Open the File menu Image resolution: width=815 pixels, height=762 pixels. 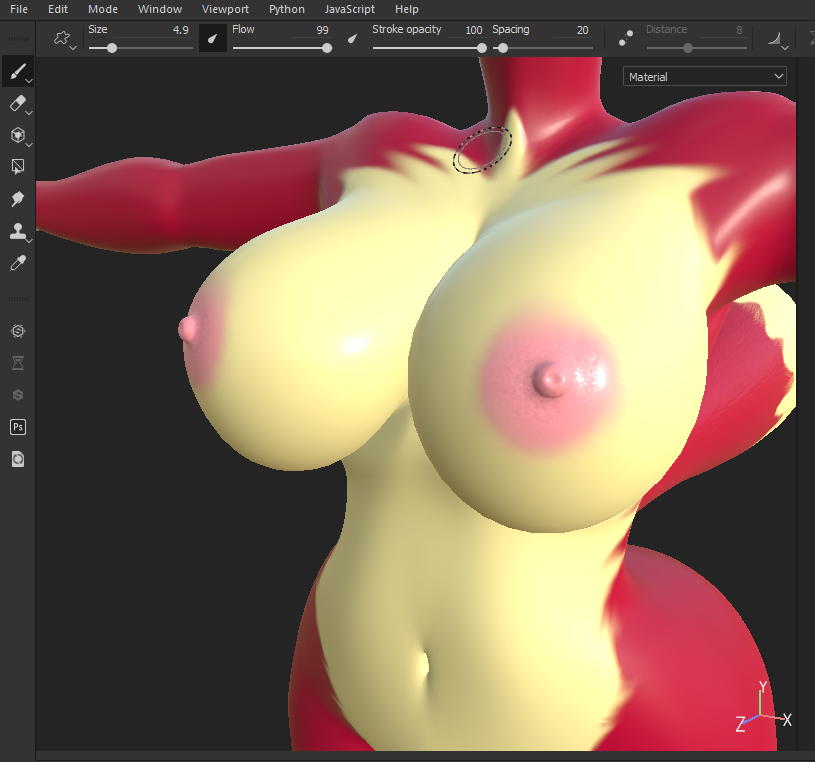19,9
